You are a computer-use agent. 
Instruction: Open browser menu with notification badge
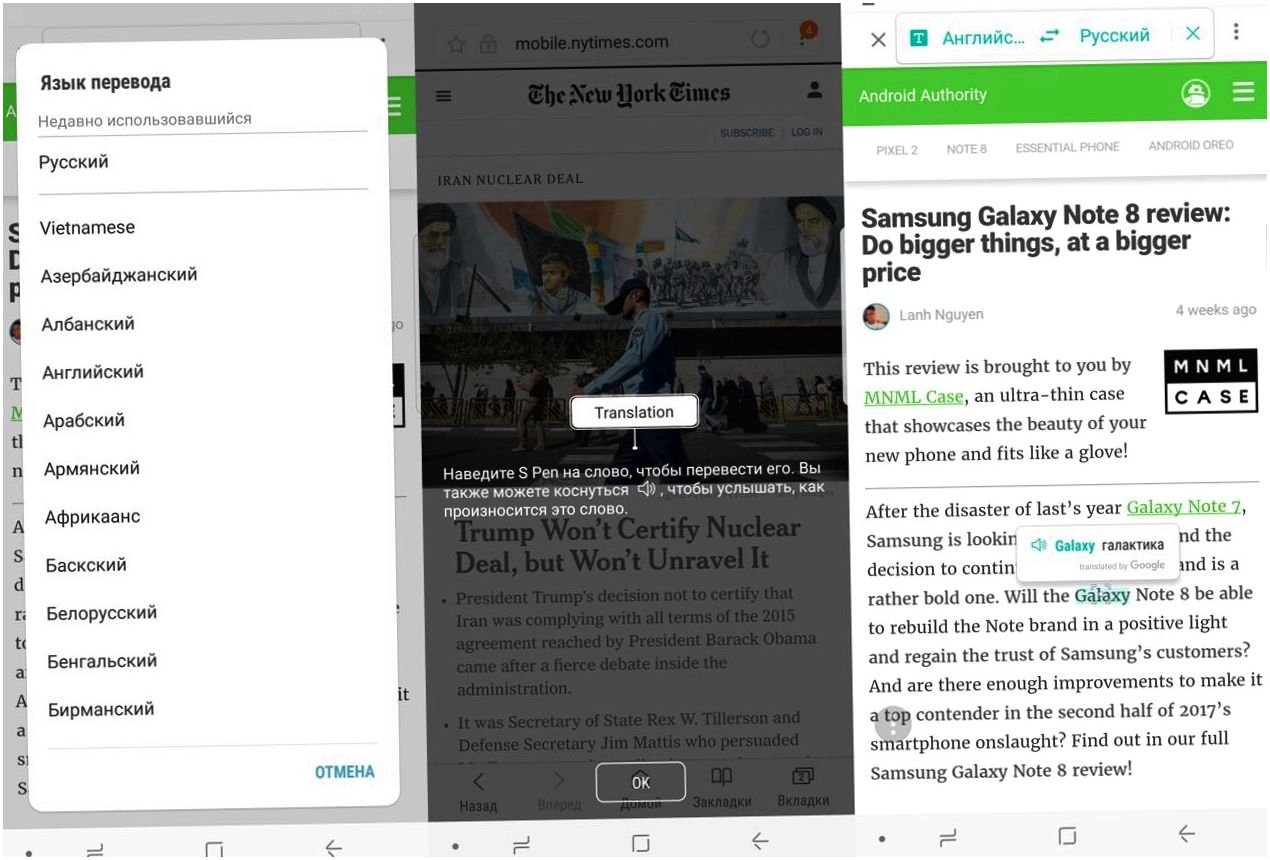coord(803,38)
